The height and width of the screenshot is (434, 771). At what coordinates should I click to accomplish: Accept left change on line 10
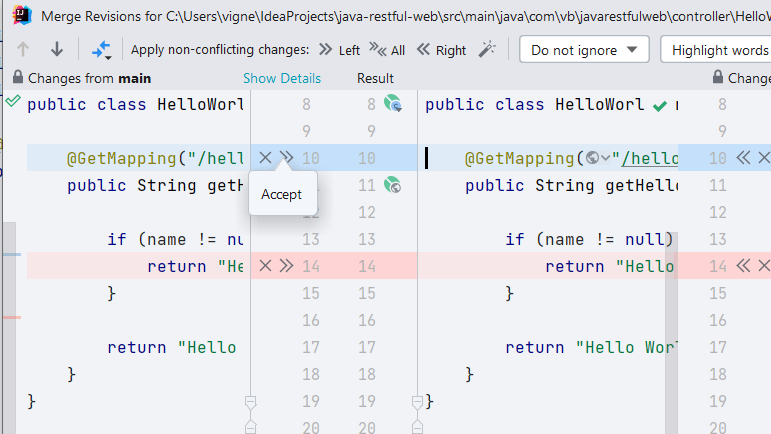click(x=287, y=158)
